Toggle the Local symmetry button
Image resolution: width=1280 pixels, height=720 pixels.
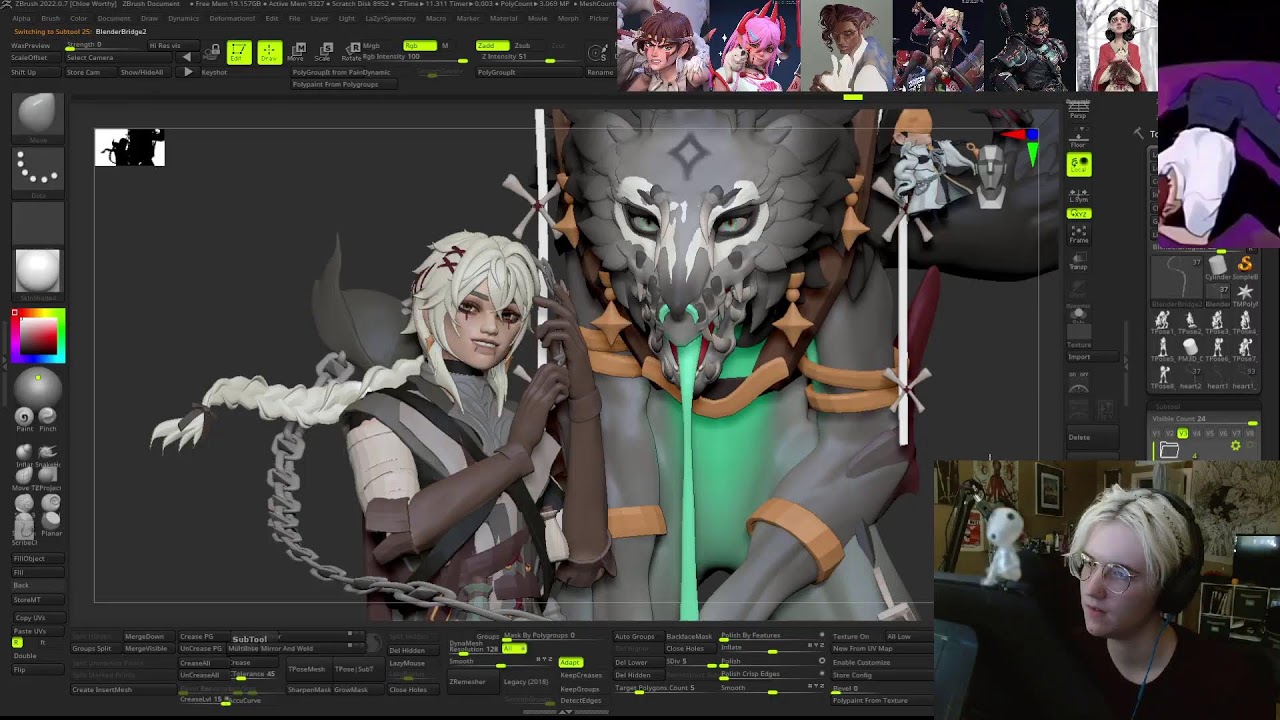click(1078, 165)
